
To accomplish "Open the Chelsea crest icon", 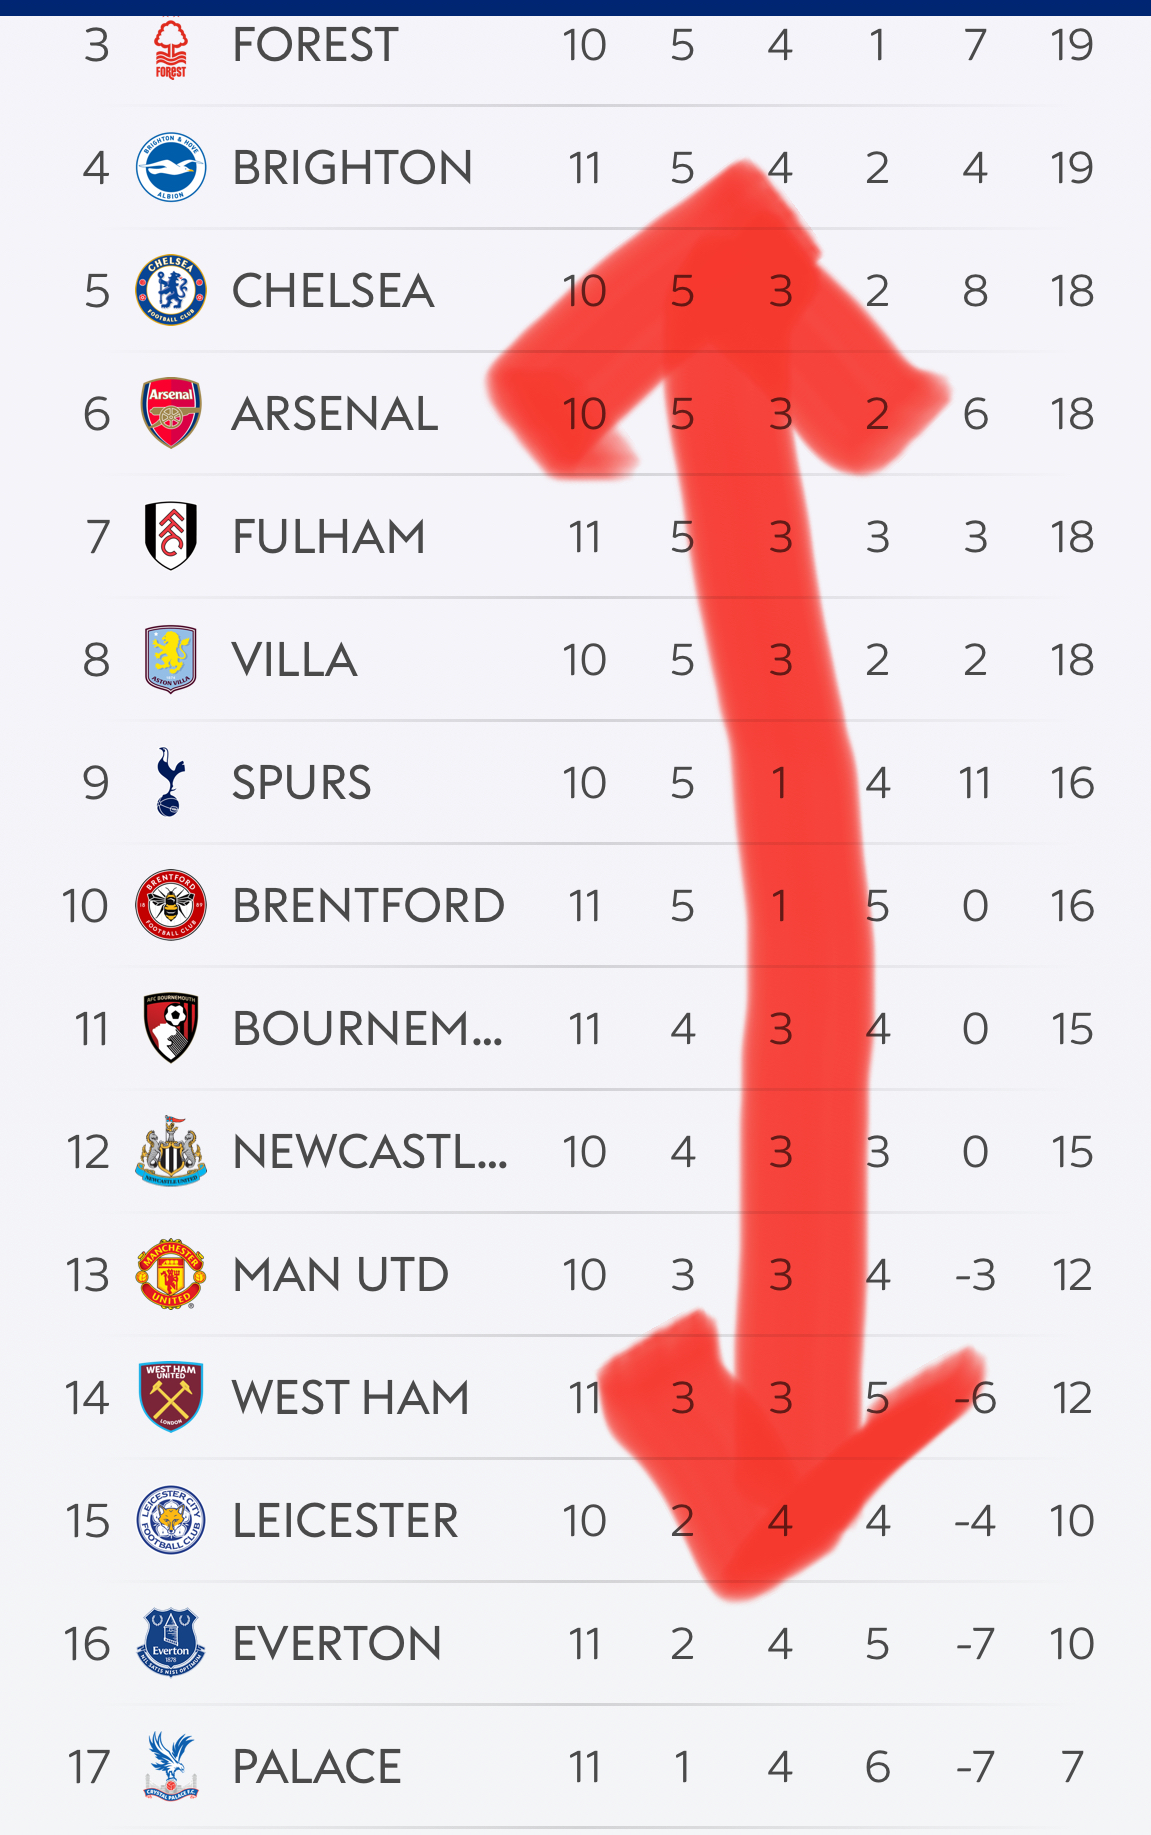I will (171, 290).
